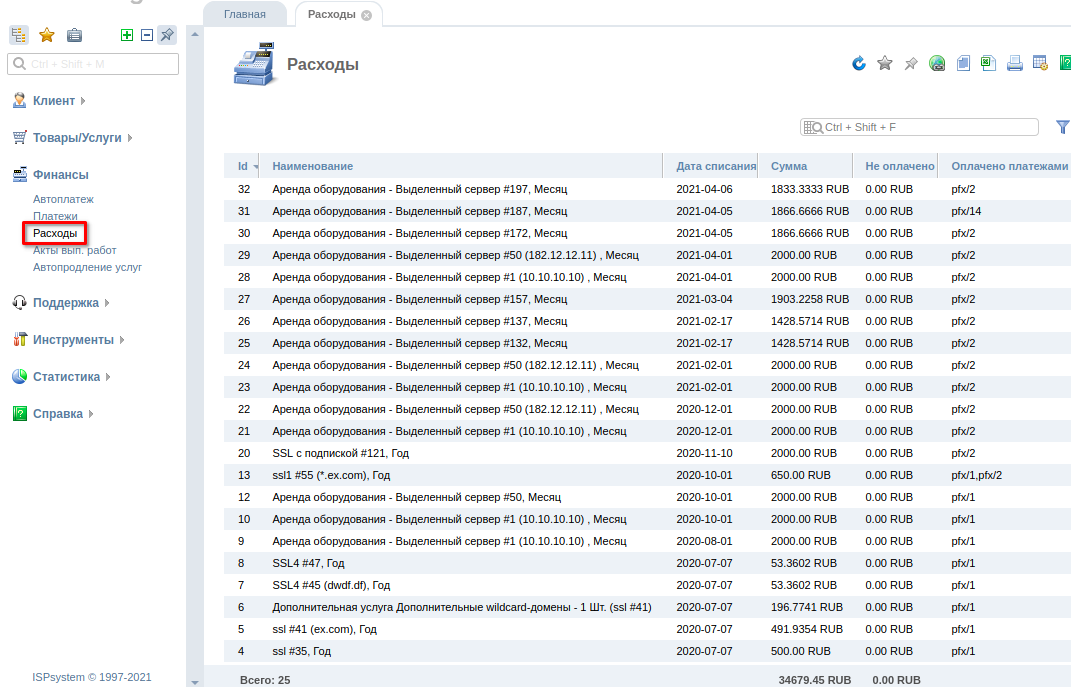Collapse all menu sections with minus icon
Image resolution: width=1071 pixels, height=687 pixels.
pos(147,35)
